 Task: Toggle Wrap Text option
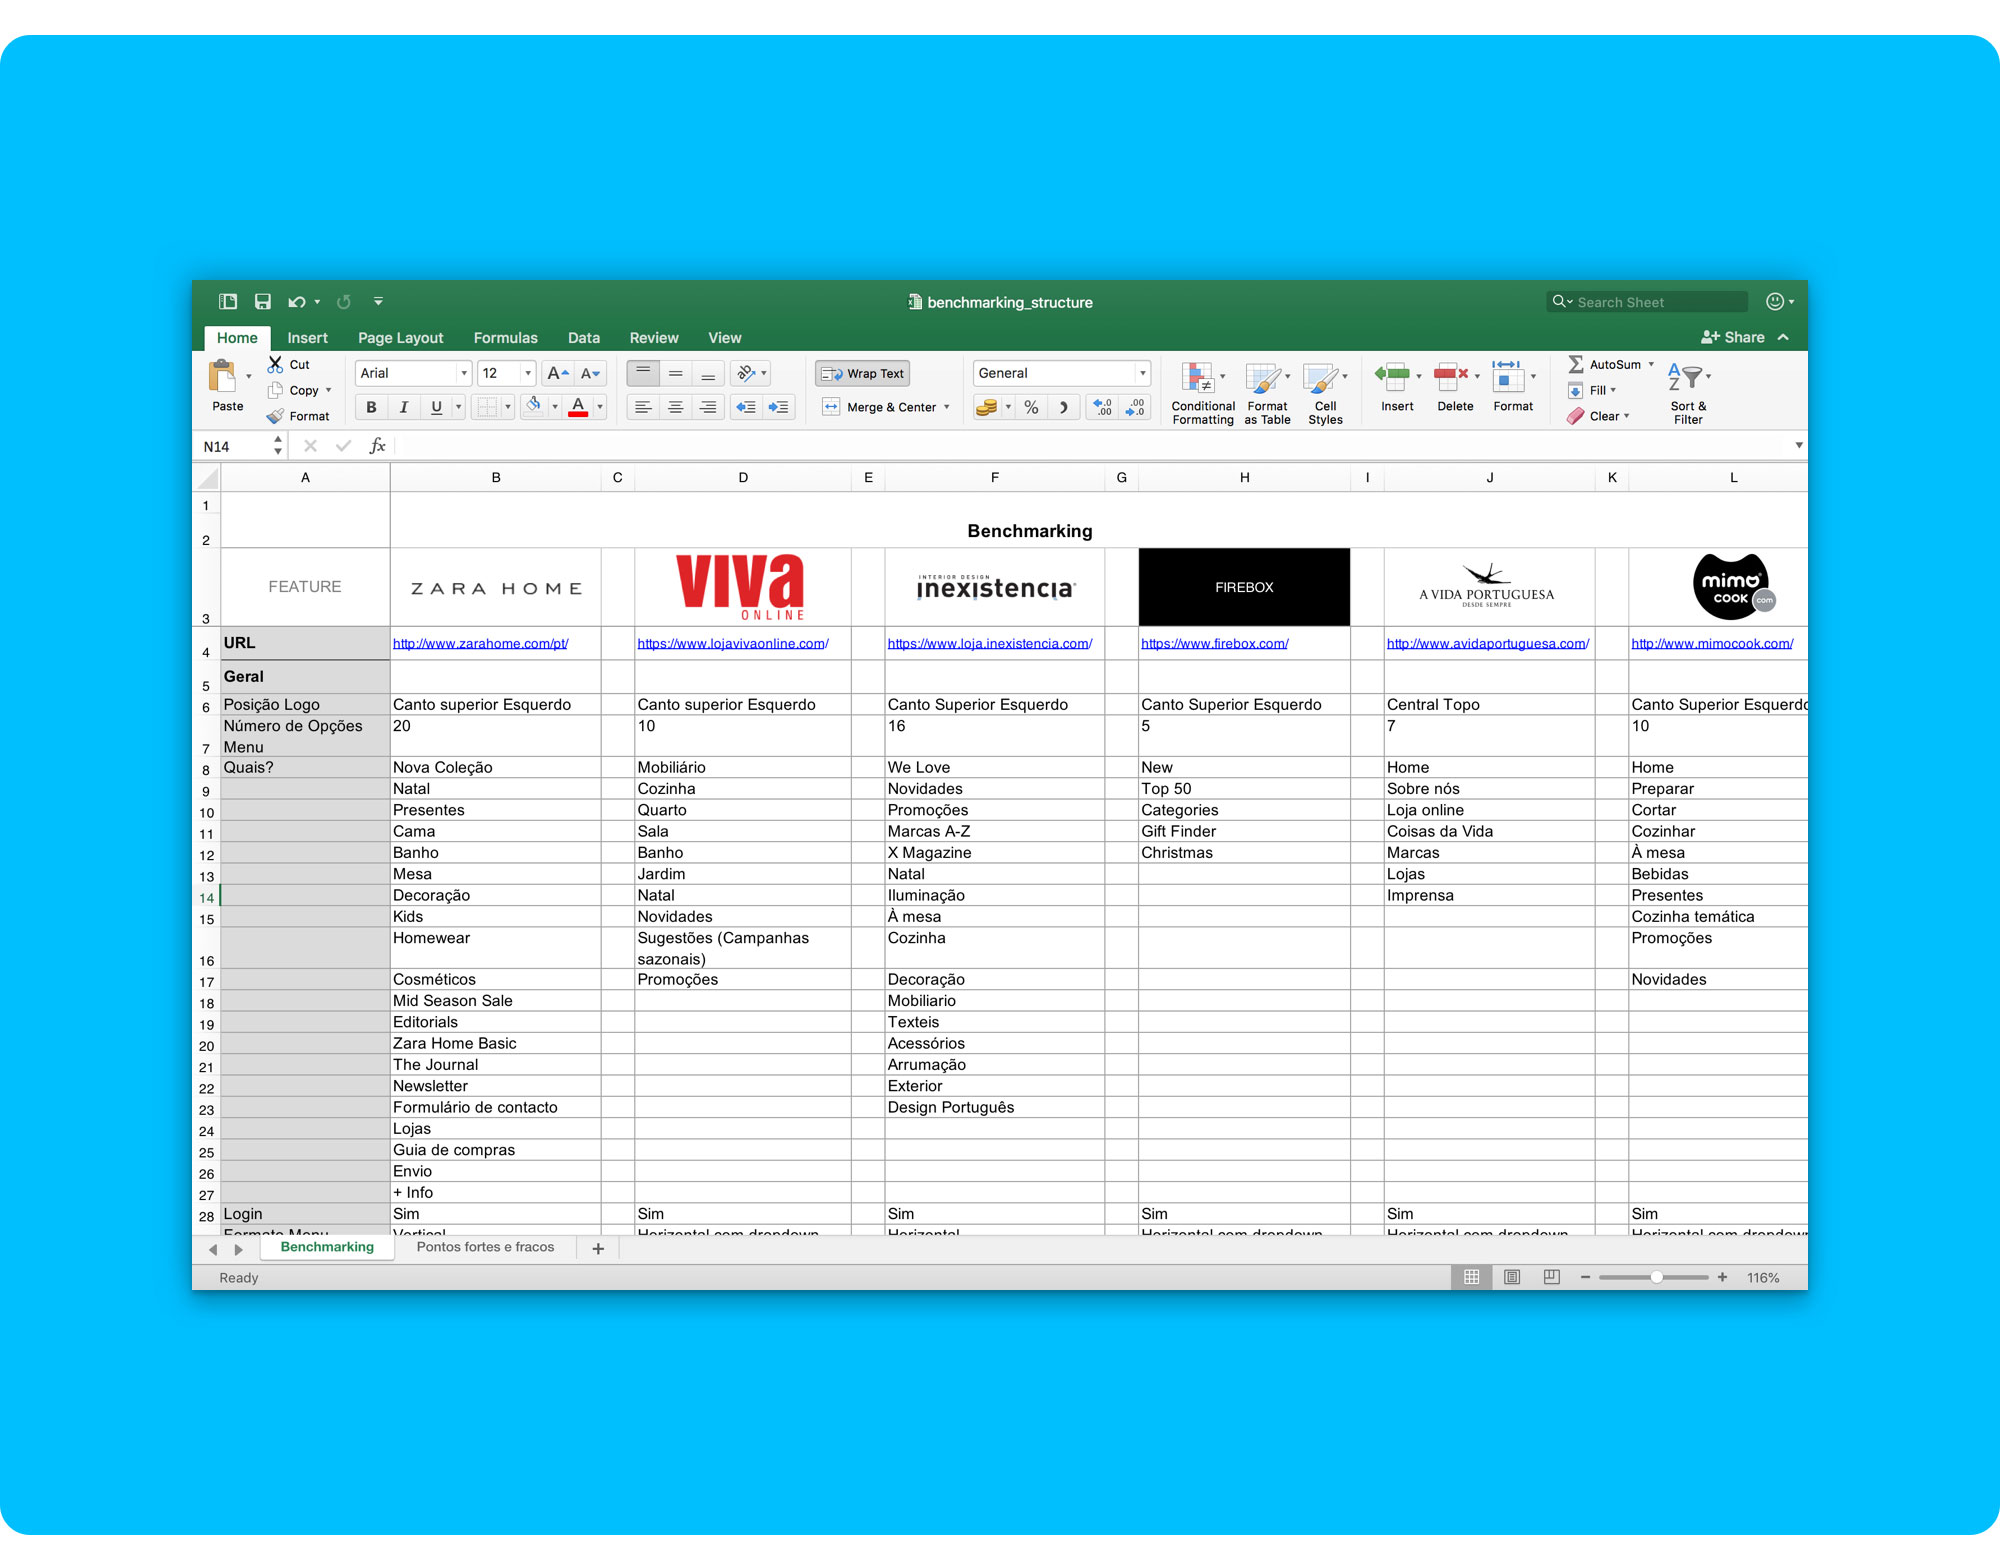coord(862,373)
